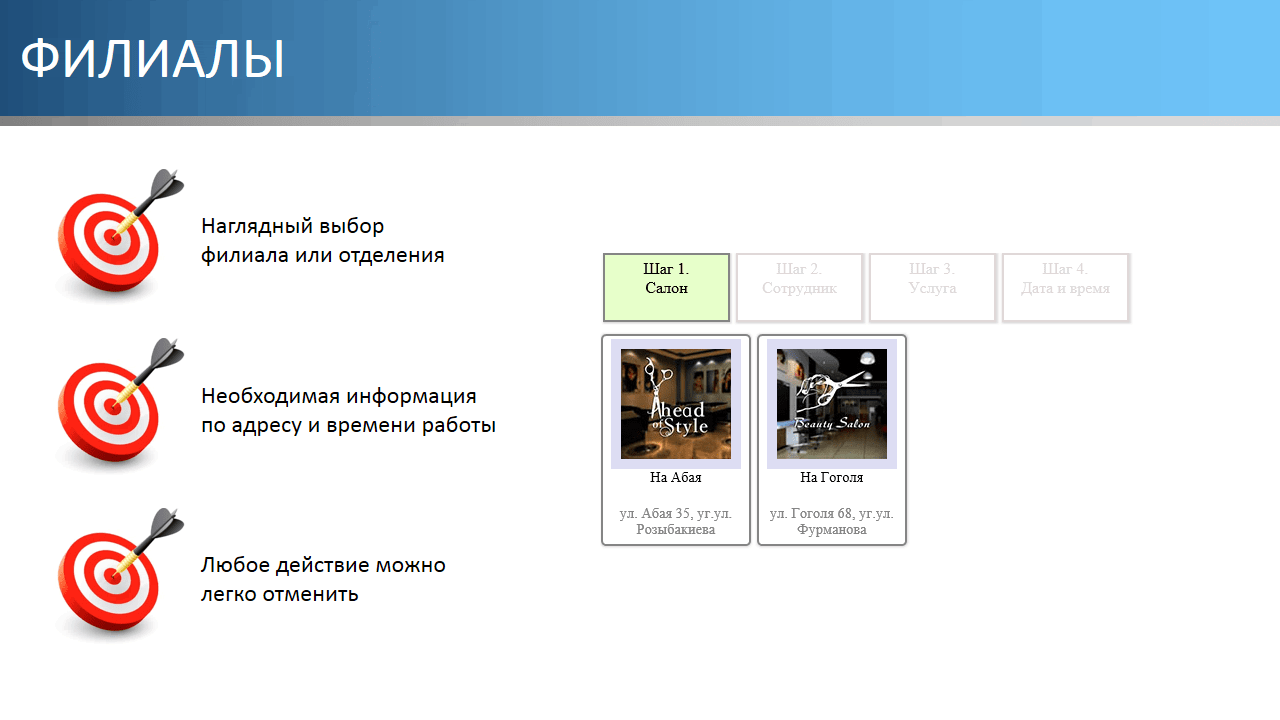Open the Шаг 2. Сотрудник step tab
Viewport: 1280px width, 720px height.
pos(799,287)
